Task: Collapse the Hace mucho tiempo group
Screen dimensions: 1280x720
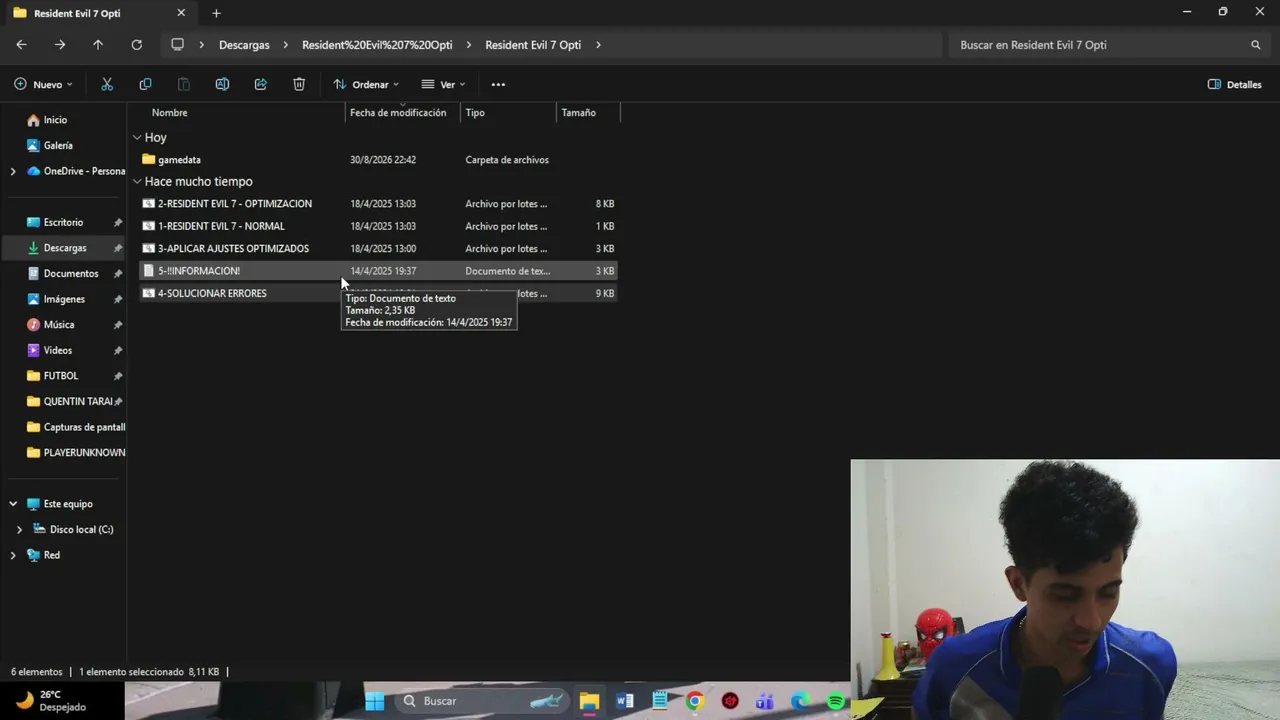Action: (x=137, y=182)
